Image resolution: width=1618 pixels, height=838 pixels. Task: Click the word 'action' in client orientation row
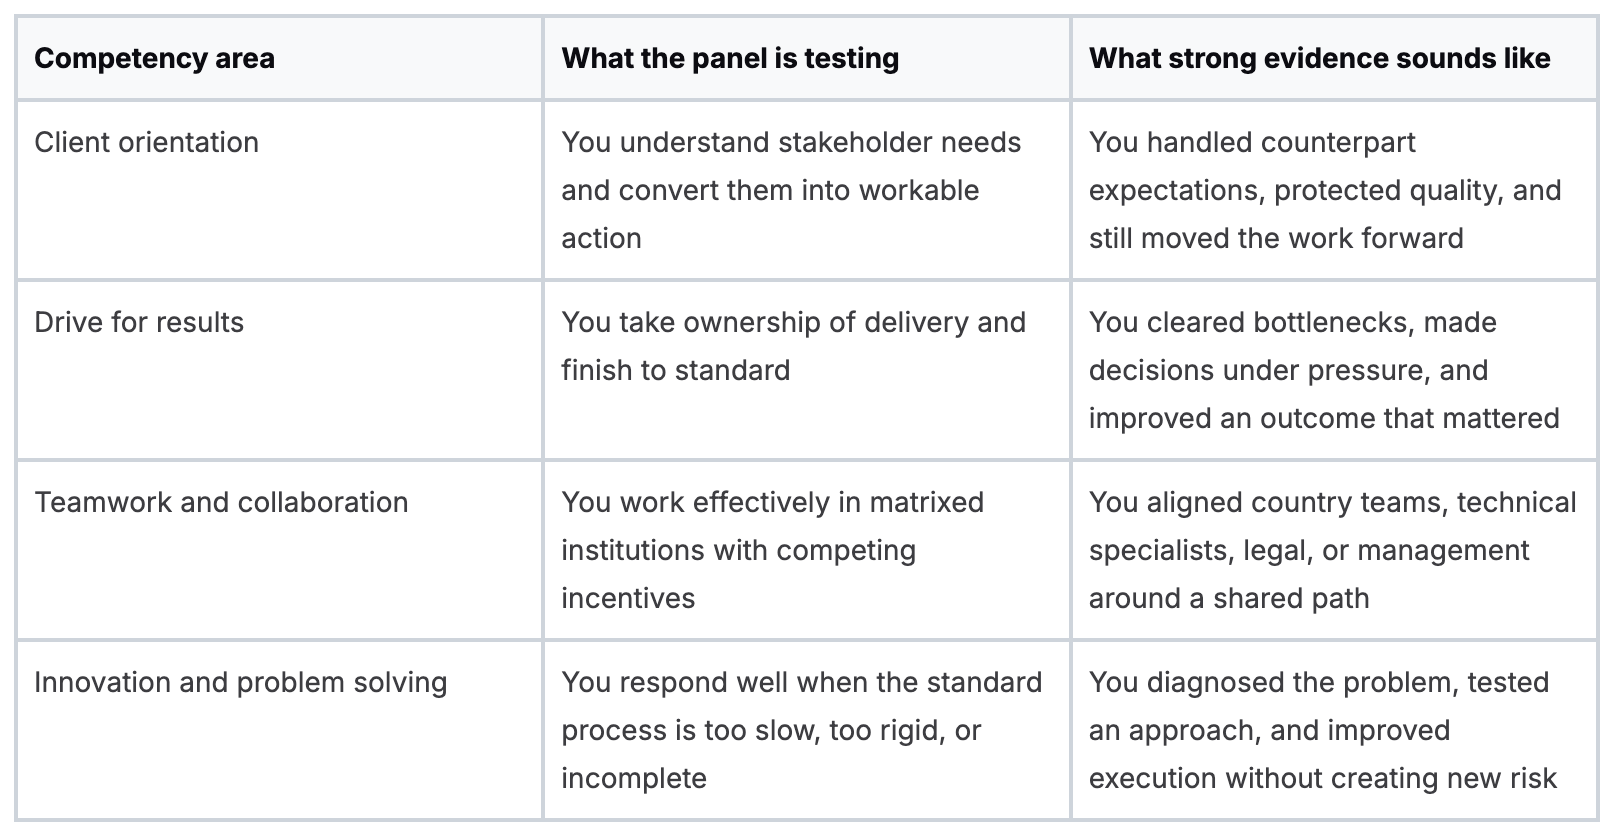601,238
